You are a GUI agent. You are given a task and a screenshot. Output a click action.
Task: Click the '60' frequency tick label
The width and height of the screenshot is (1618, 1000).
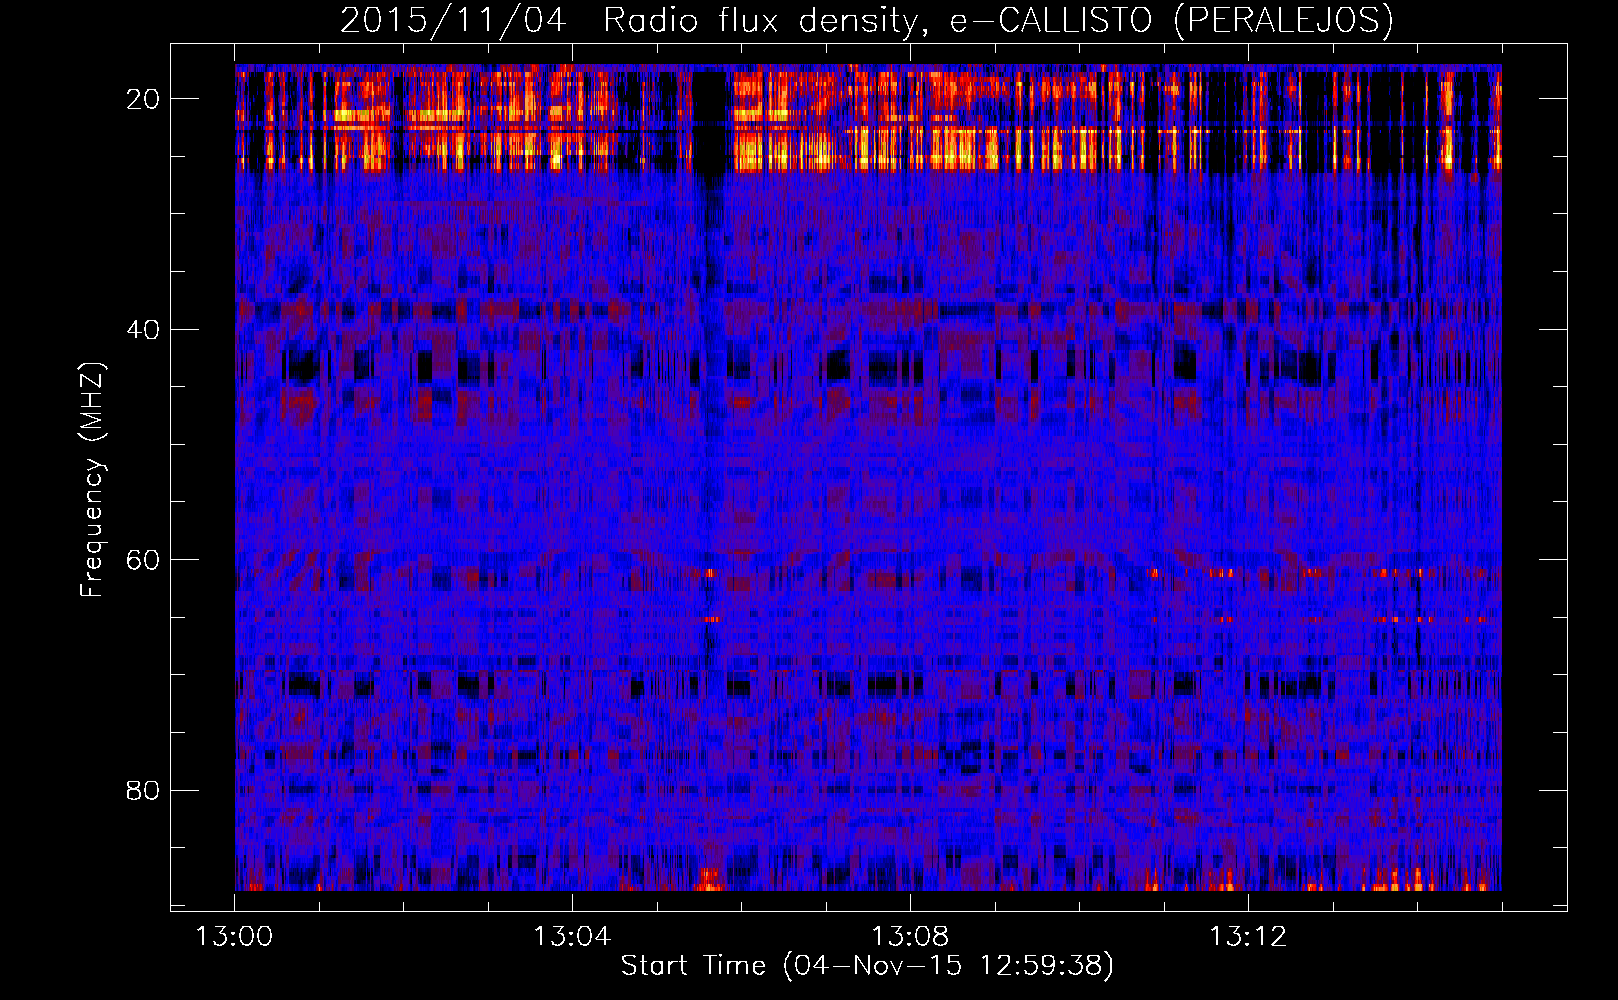tap(144, 560)
